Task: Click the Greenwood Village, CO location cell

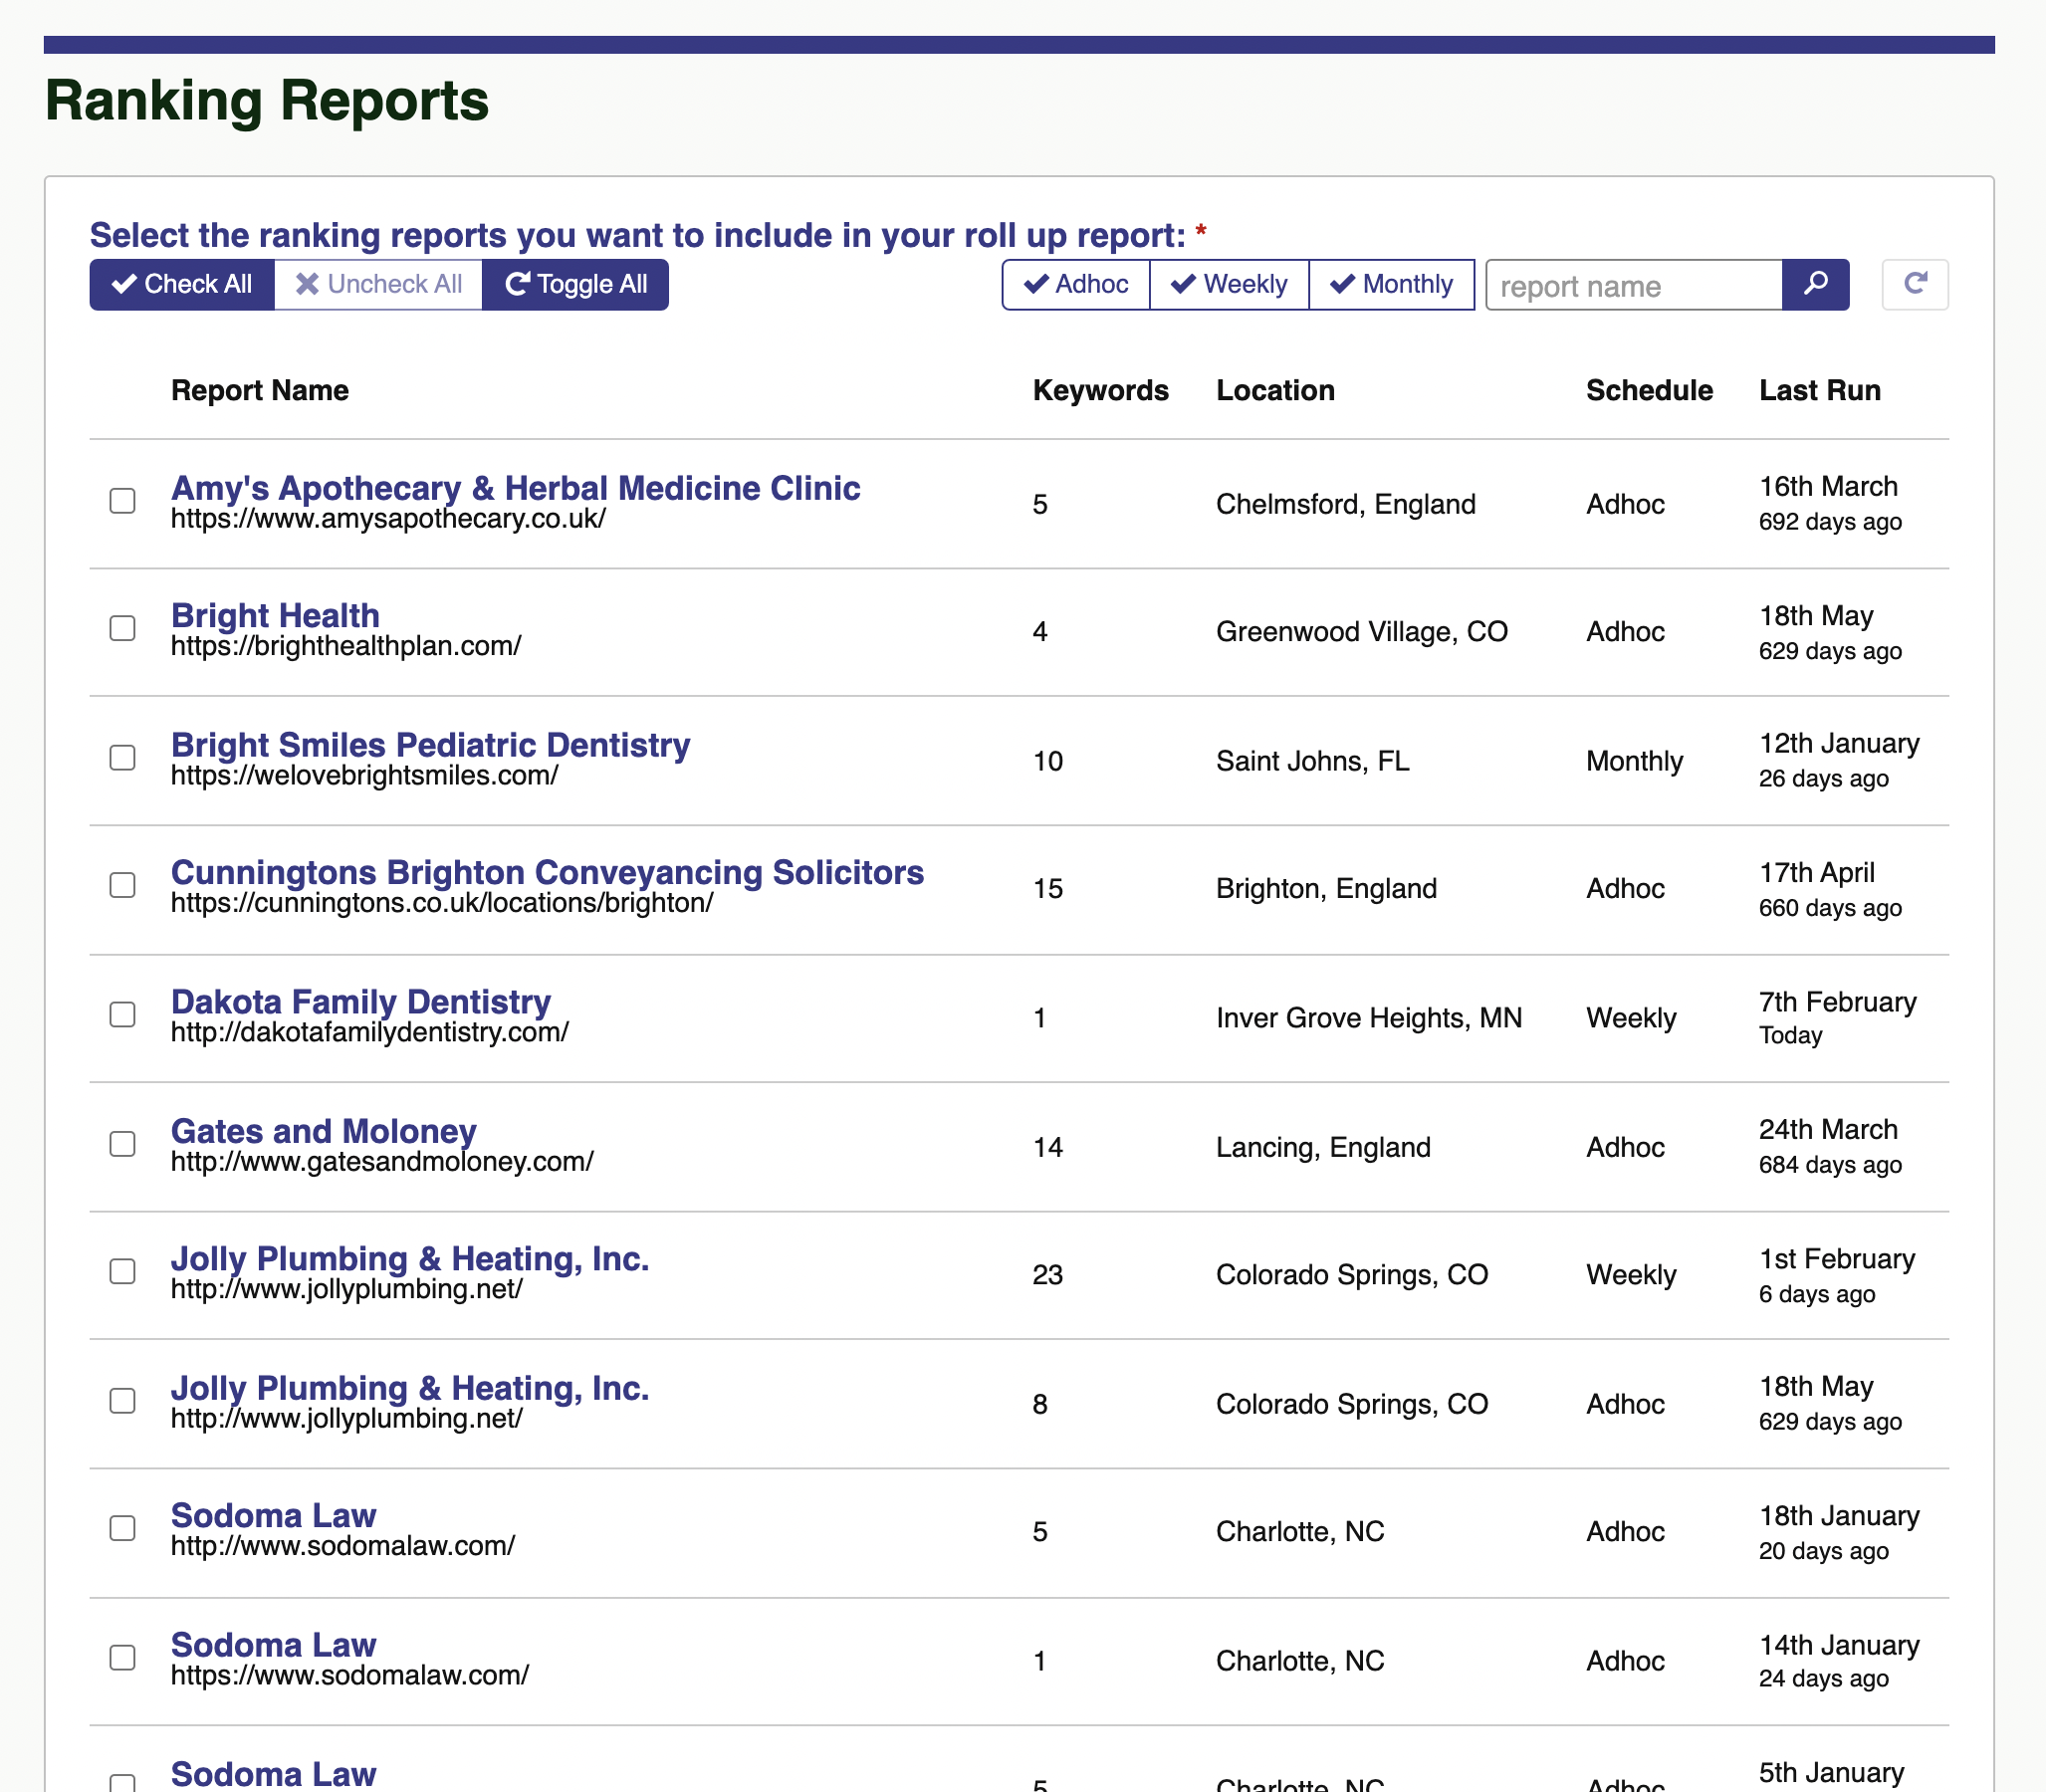Action: coord(1361,632)
